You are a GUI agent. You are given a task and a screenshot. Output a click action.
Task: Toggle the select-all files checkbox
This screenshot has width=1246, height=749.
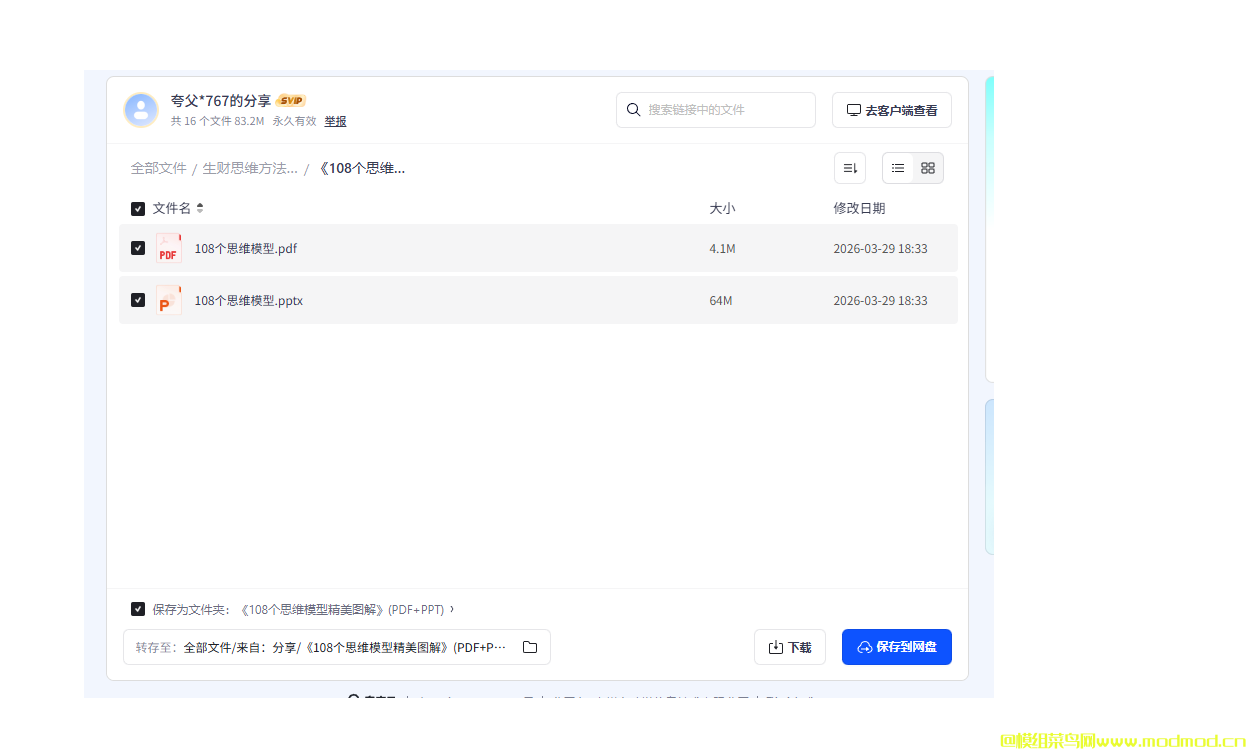point(138,209)
